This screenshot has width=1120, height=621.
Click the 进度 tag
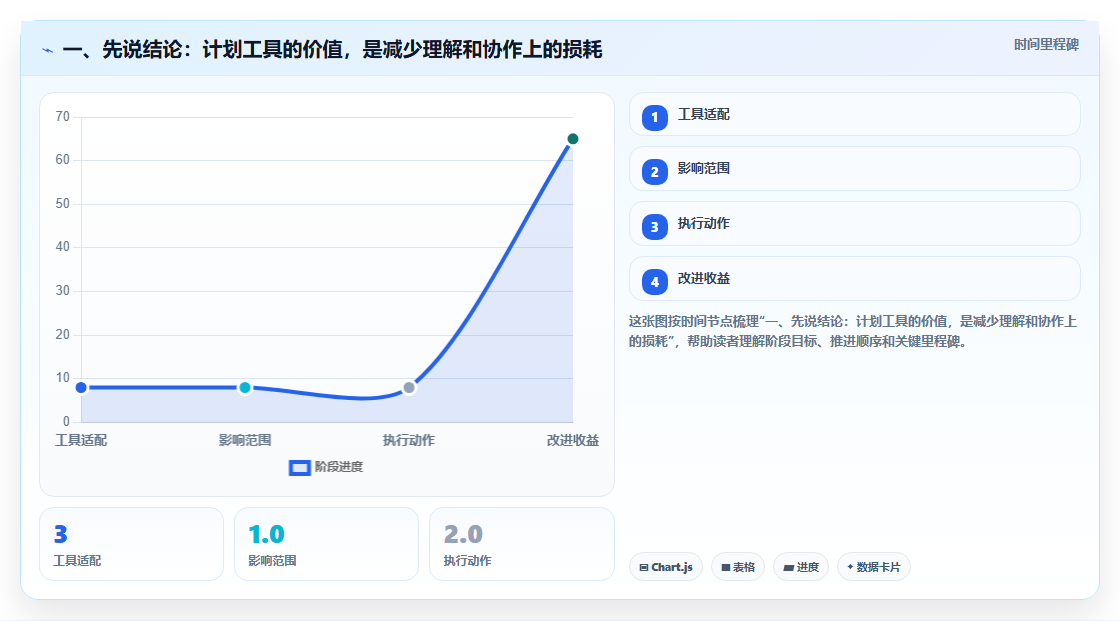[801, 567]
